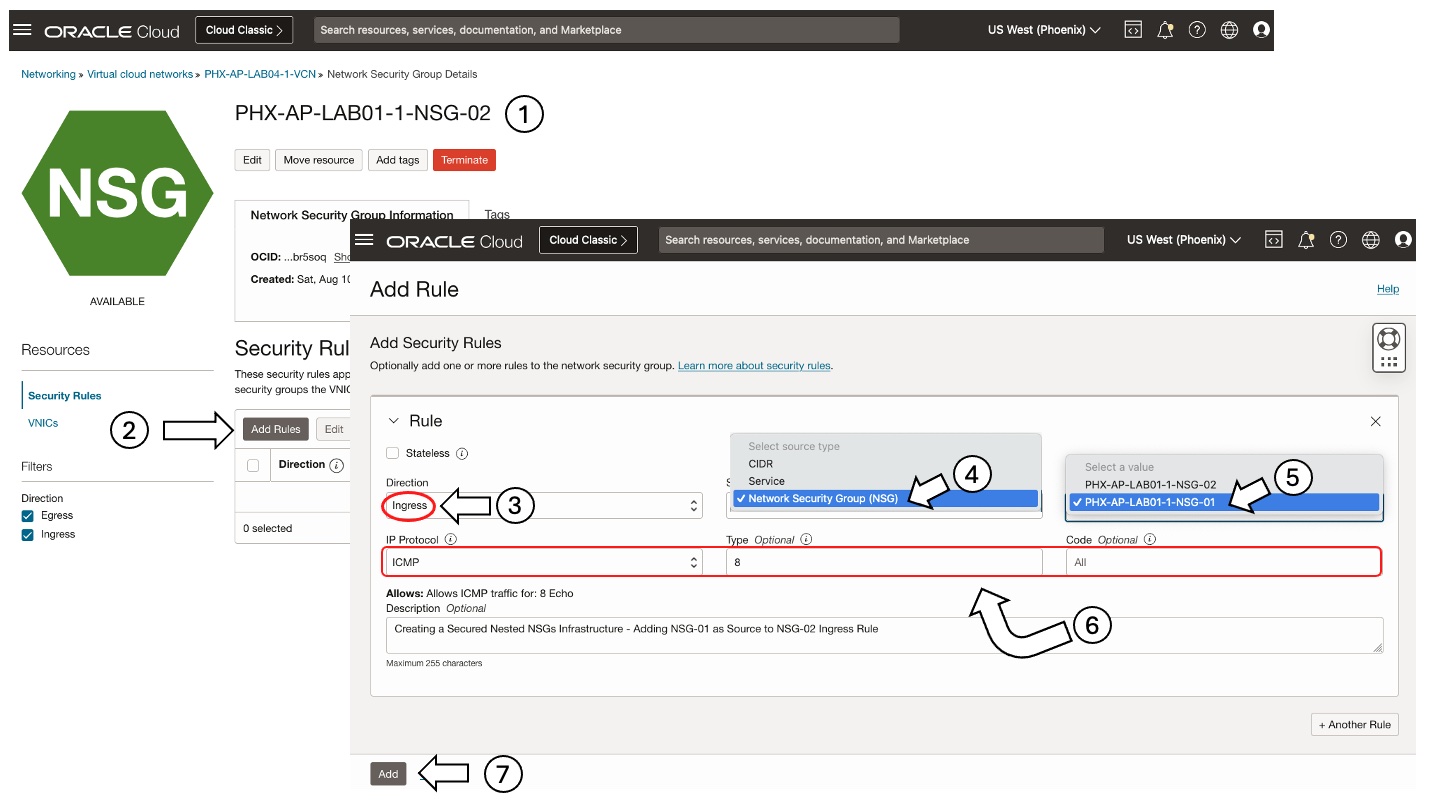Open language globe in NSG details window
1430x801 pixels.
tap(1230, 30)
